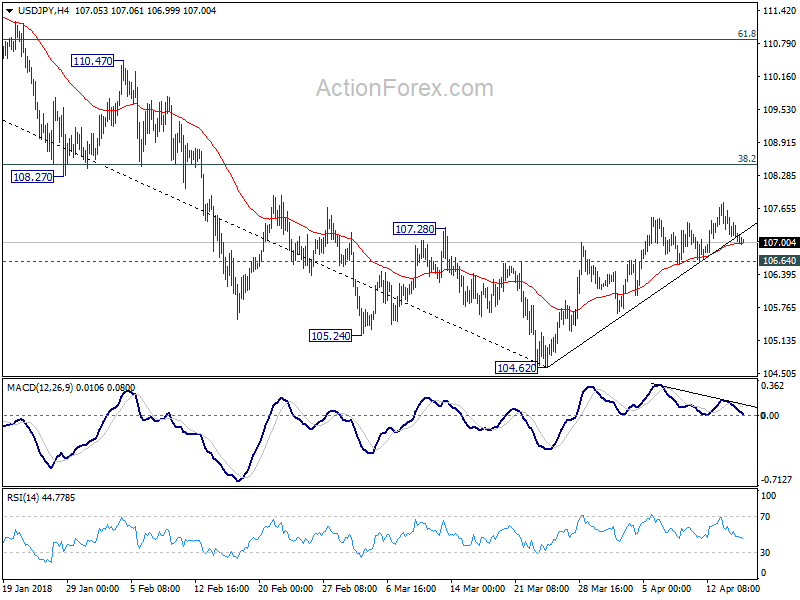Select RSI scale value 30
The height and width of the screenshot is (600, 800).
pyautogui.click(x=765, y=553)
